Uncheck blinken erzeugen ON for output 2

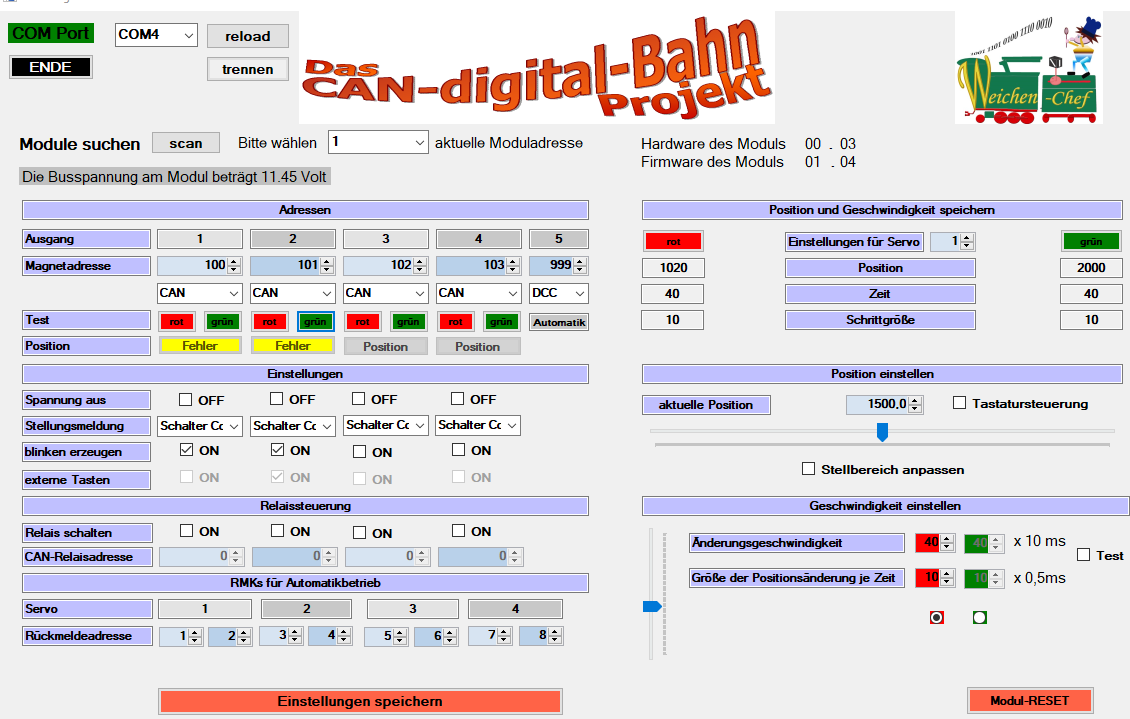tap(277, 450)
